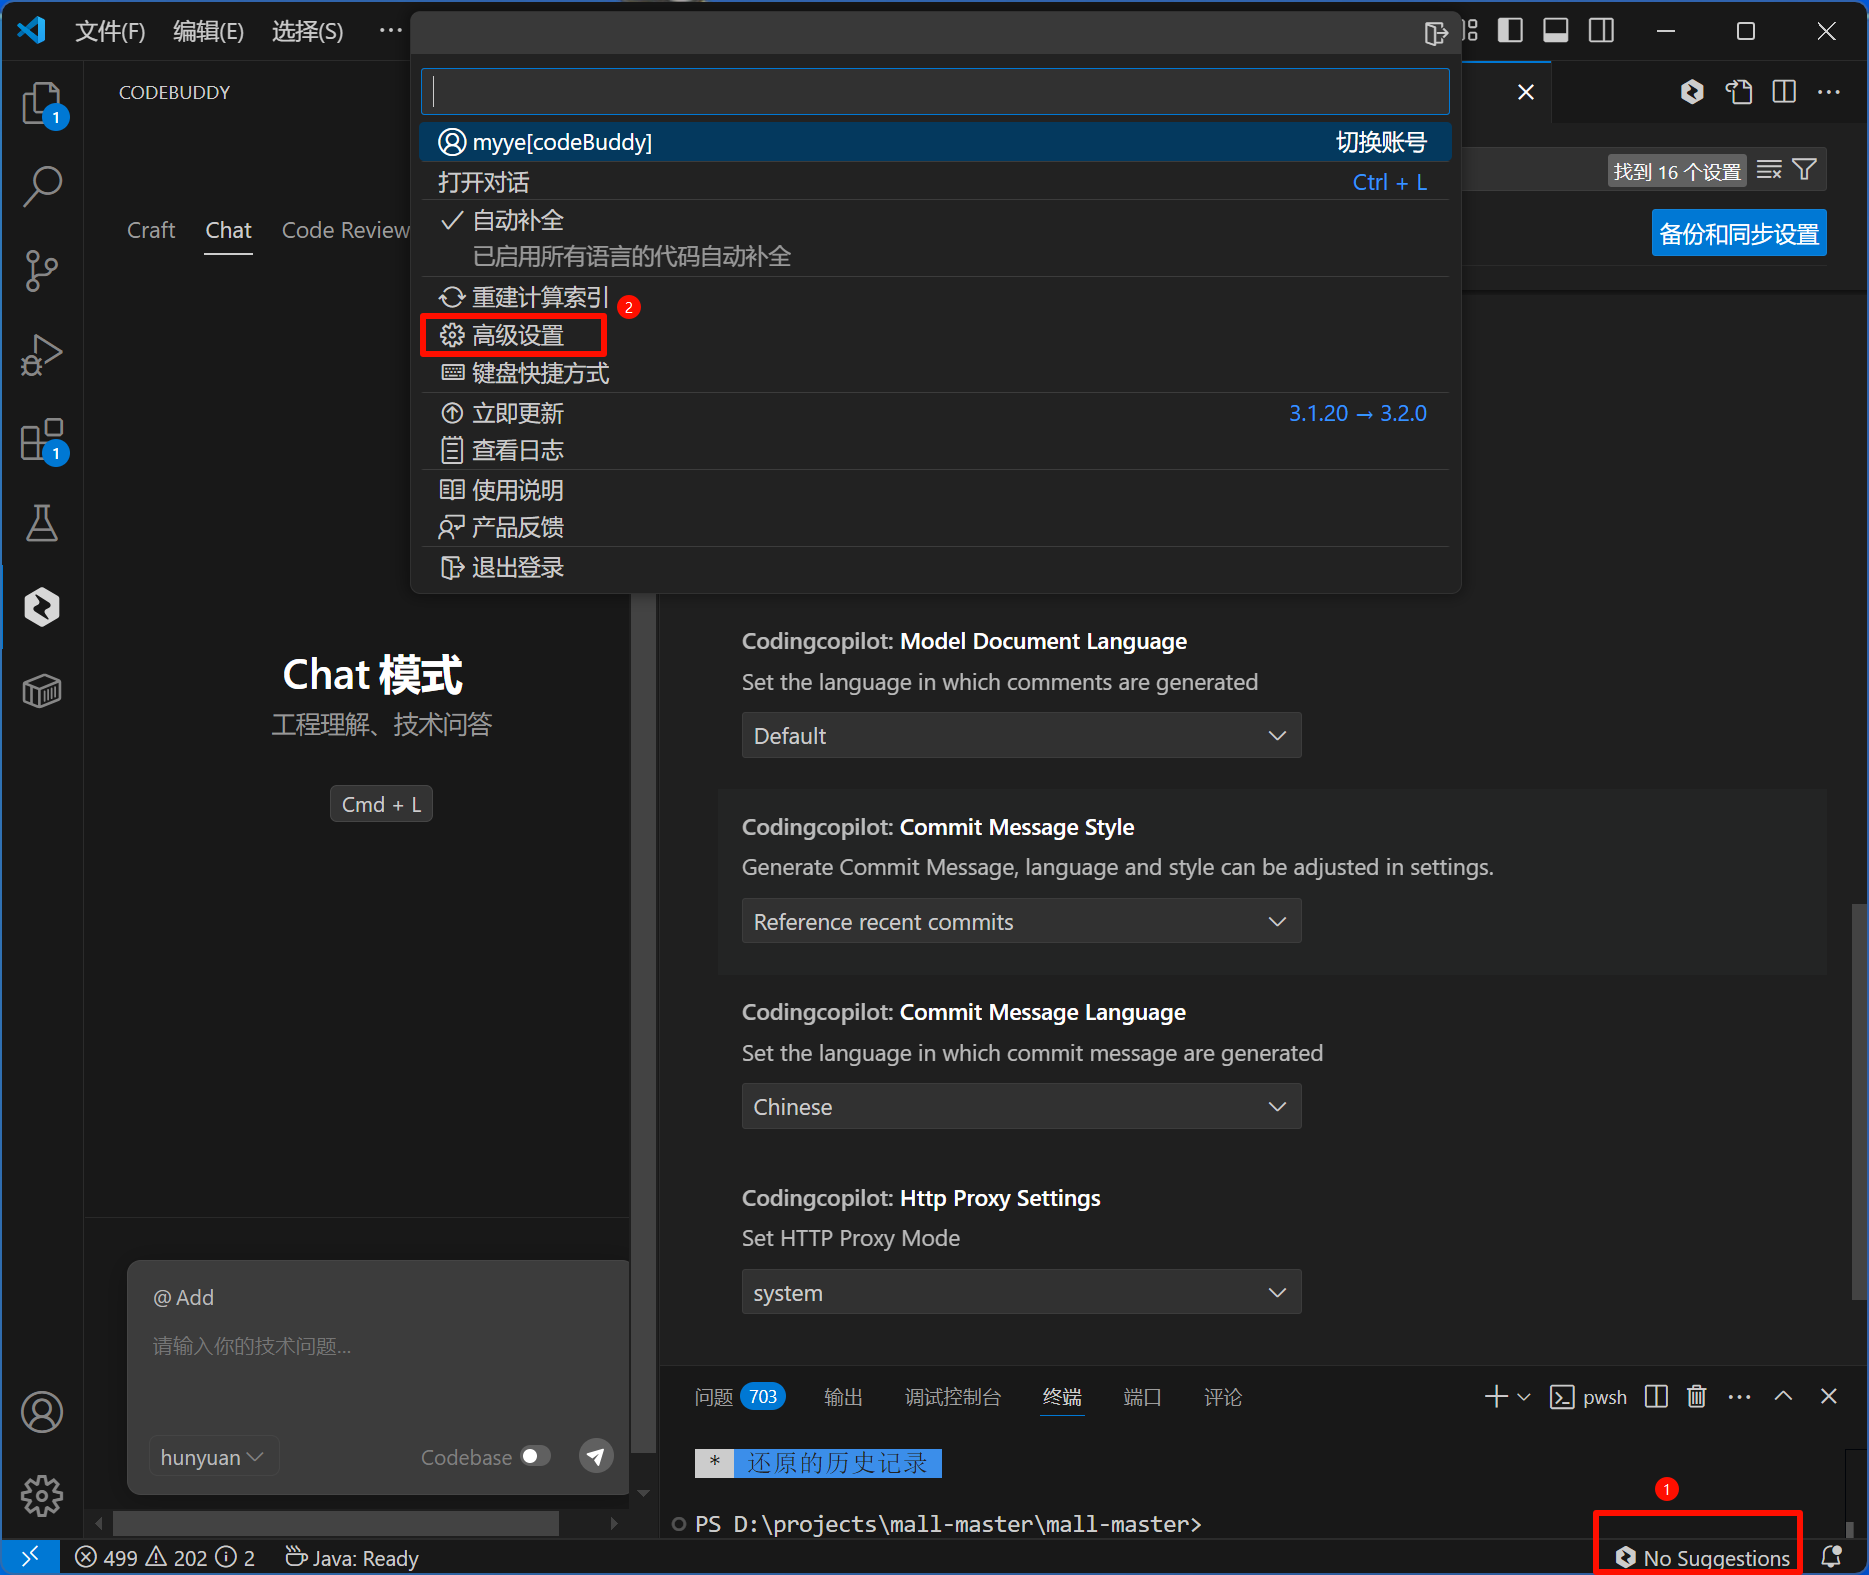Image resolution: width=1869 pixels, height=1575 pixels.
Task: Click @ Add context button
Action: click(x=183, y=1297)
